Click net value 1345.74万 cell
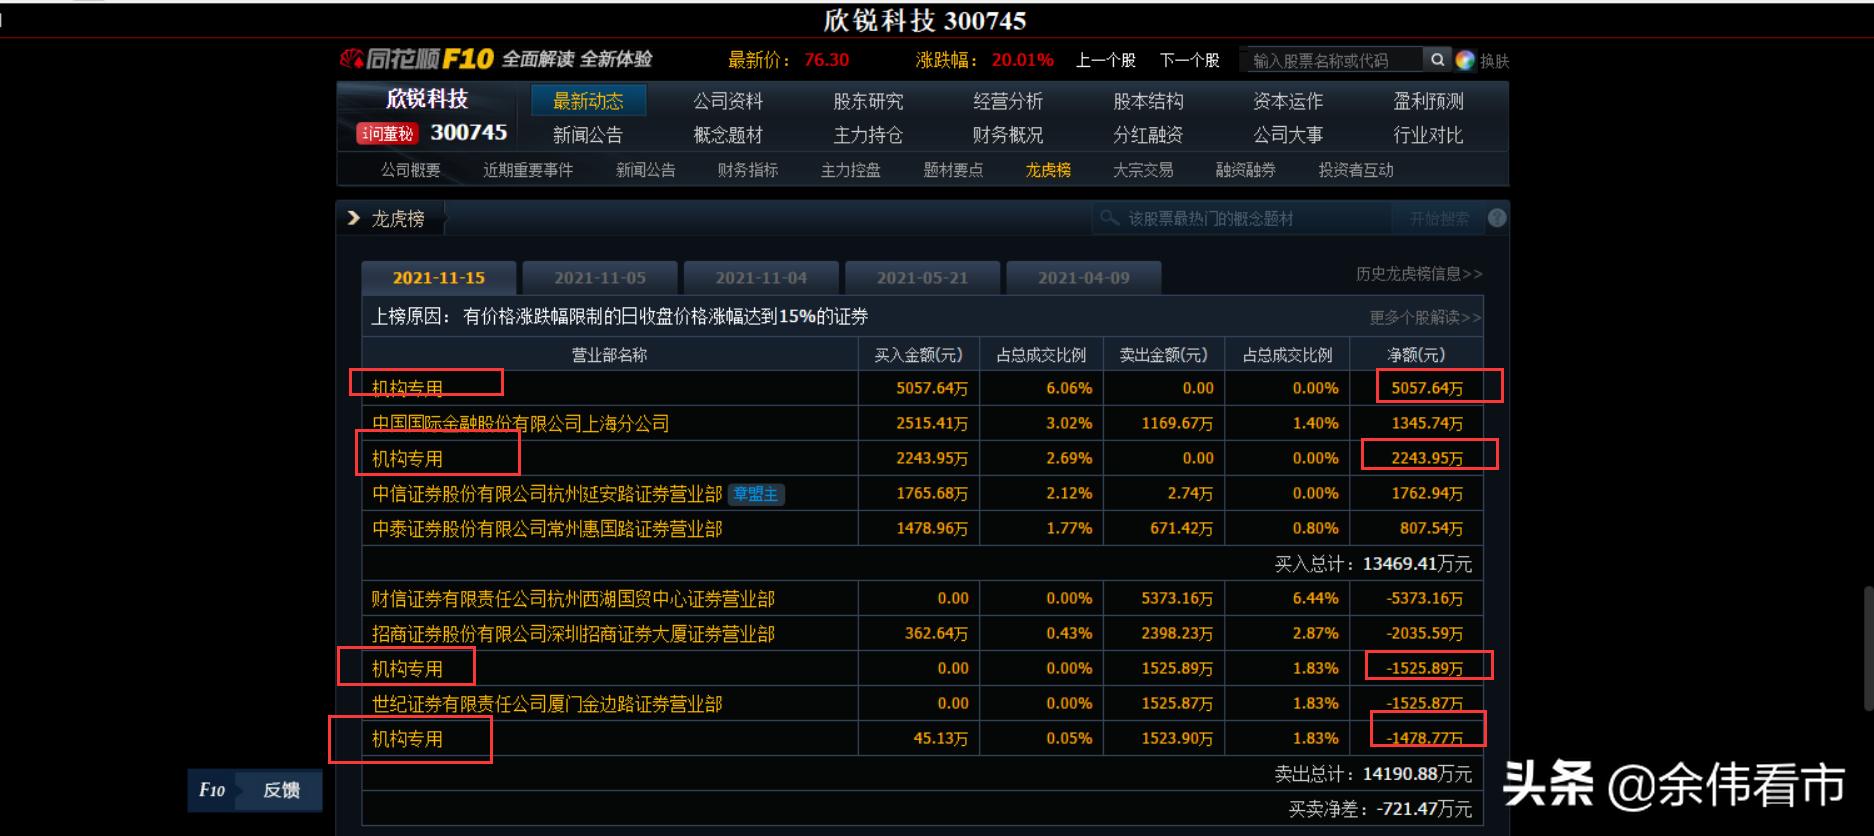The height and width of the screenshot is (836, 1874). click(1426, 424)
